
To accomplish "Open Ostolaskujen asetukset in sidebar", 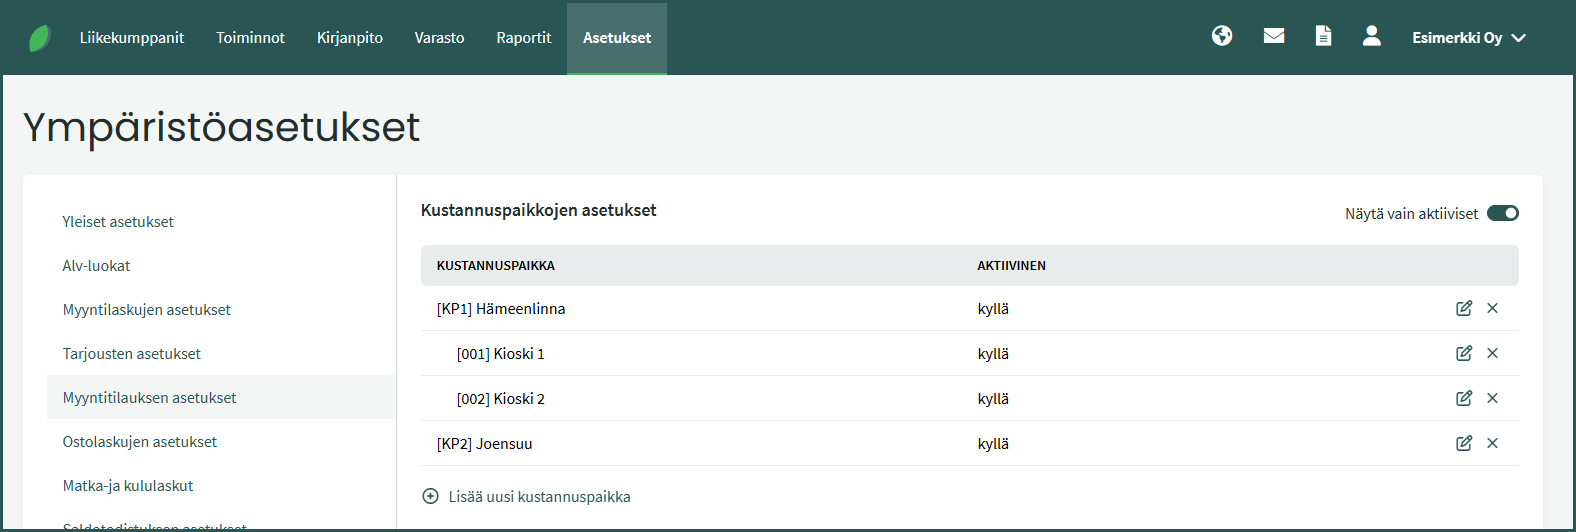I will (140, 442).
